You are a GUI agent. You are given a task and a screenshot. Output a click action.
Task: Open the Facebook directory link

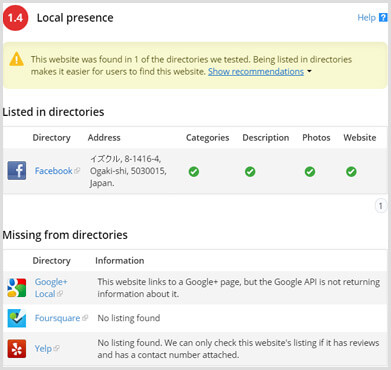pos(53,171)
